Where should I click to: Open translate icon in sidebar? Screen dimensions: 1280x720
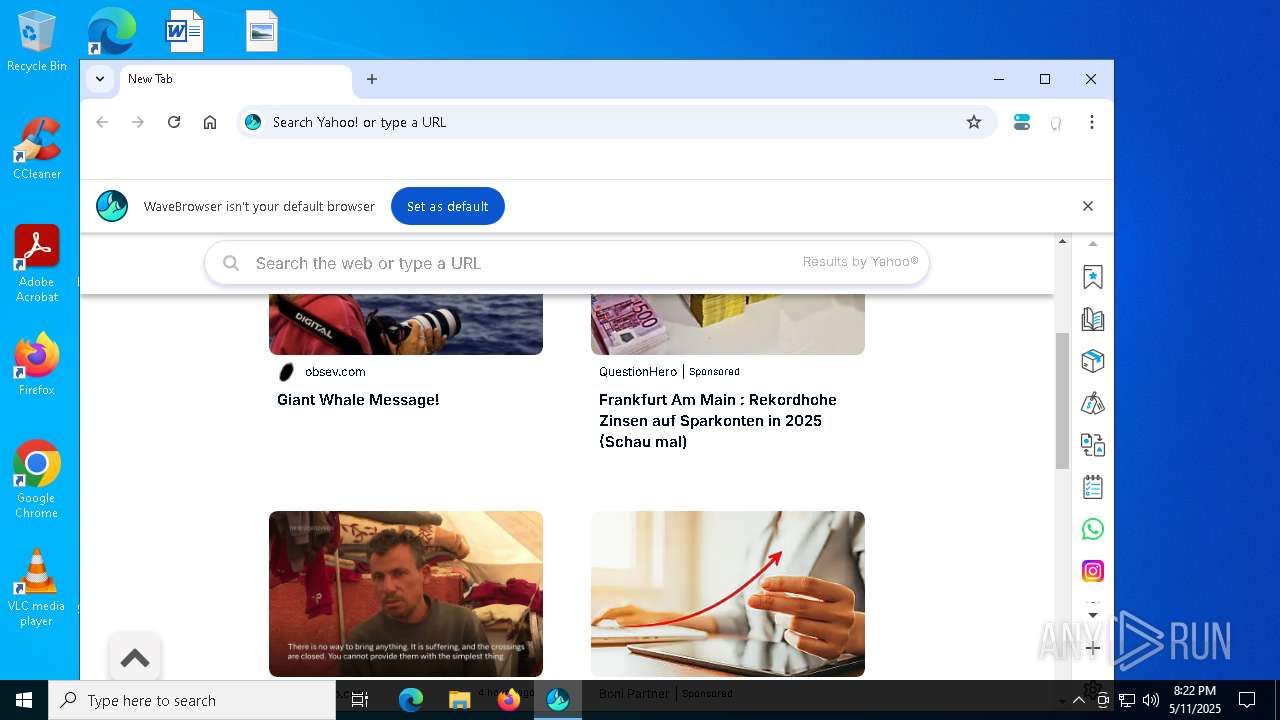point(1093,445)
